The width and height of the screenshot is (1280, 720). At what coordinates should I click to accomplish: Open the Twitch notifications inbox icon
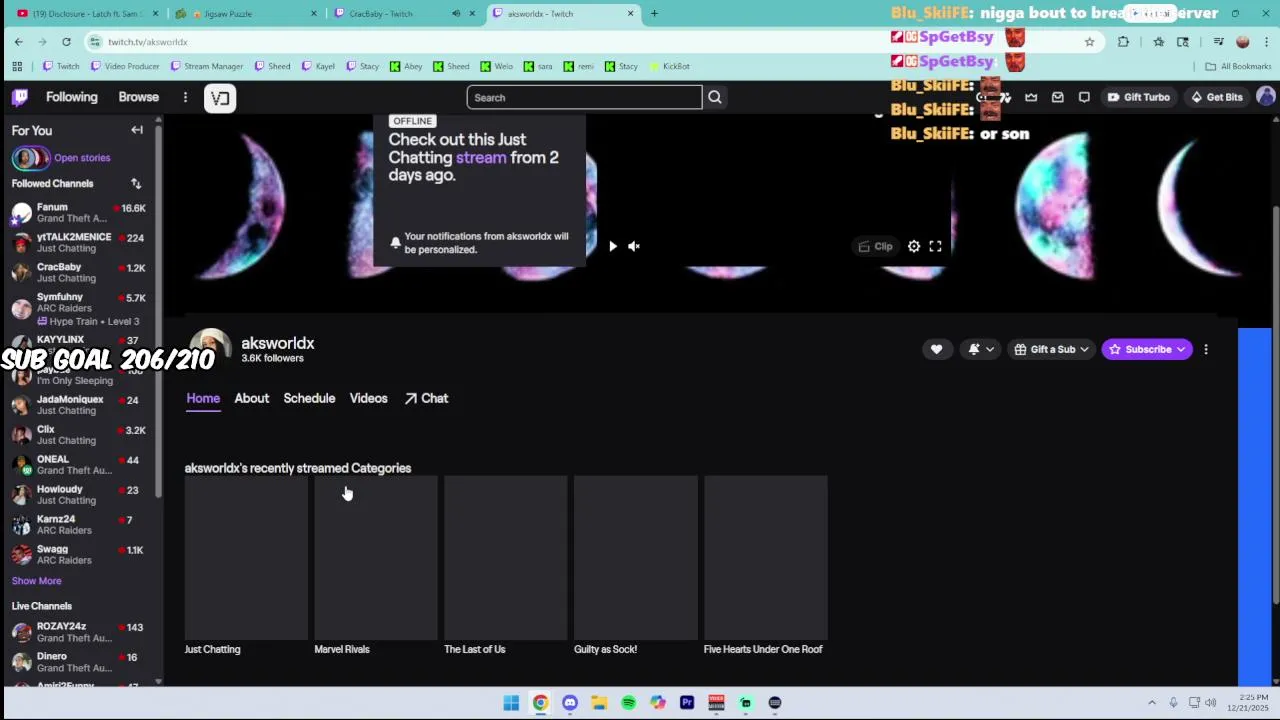1057,97
